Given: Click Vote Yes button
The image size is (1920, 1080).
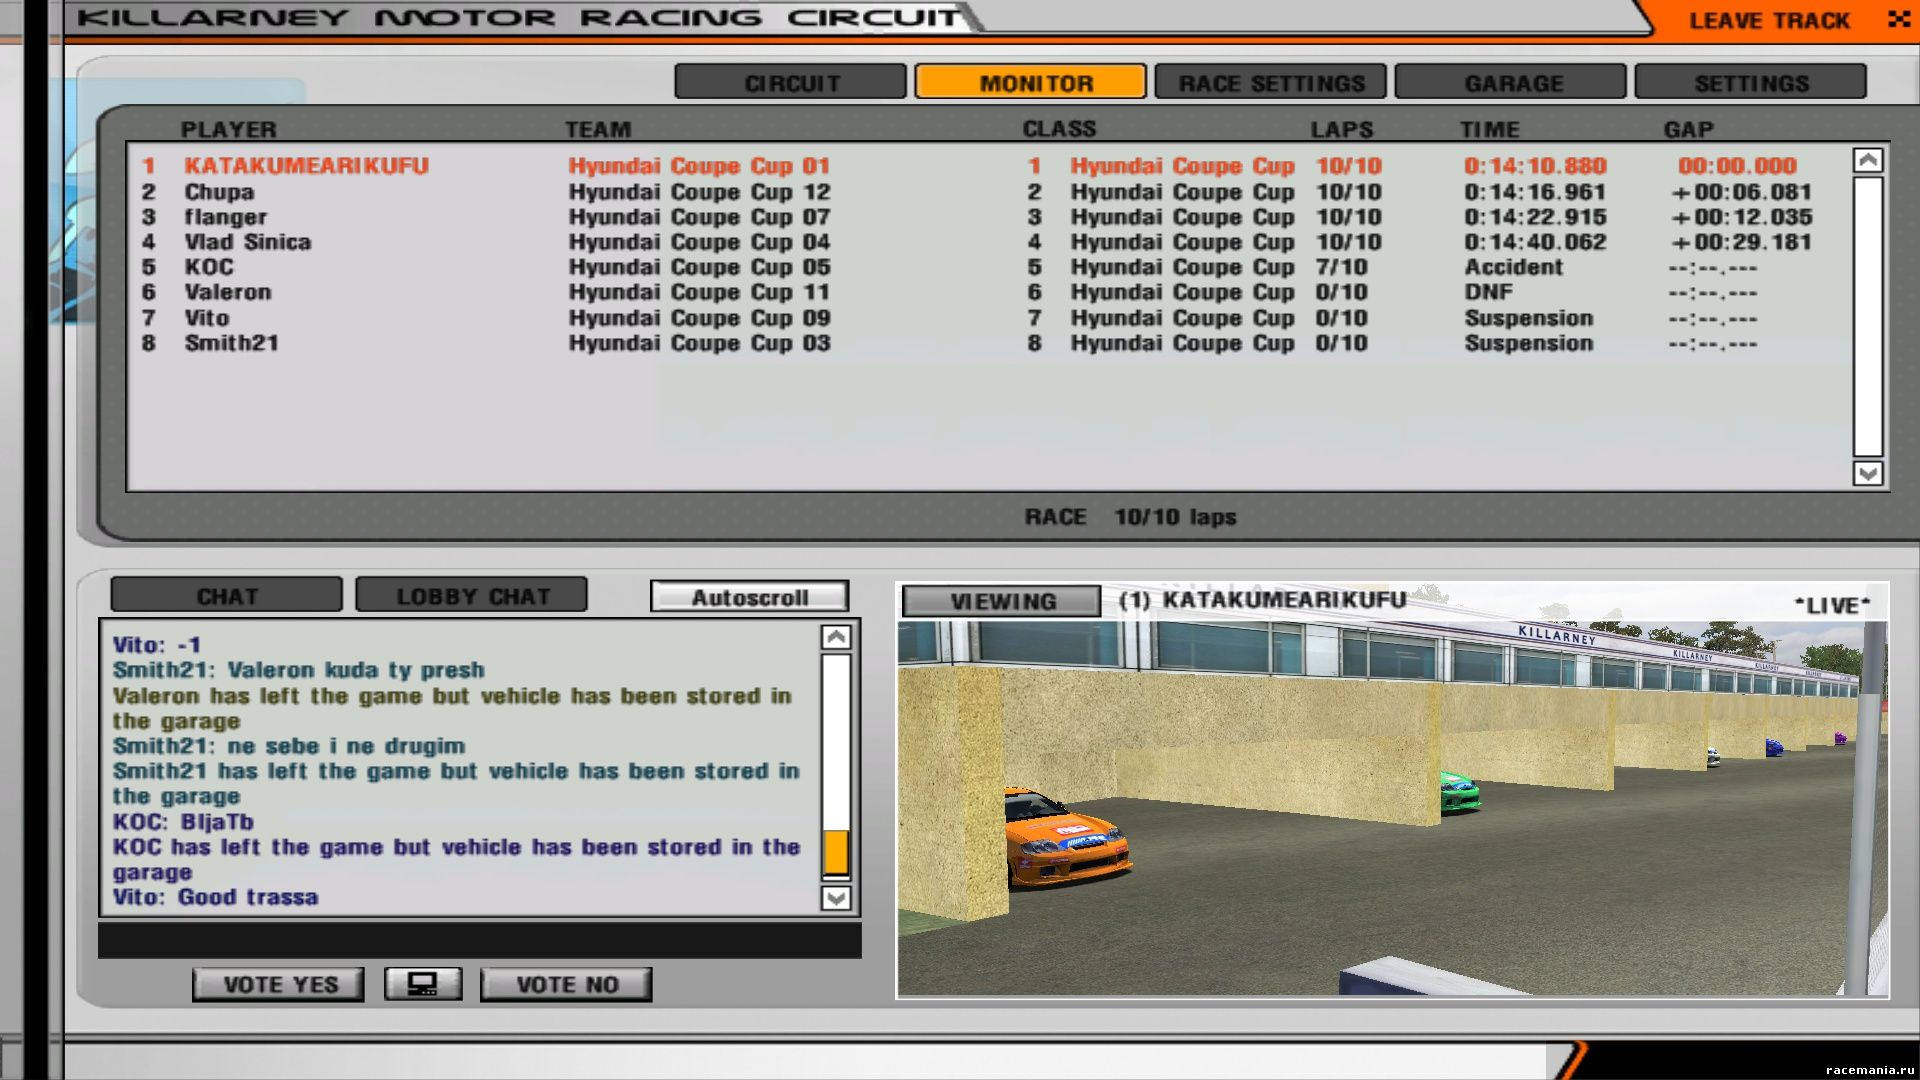Looking at the screenshot, I should (x=279, y=984).
